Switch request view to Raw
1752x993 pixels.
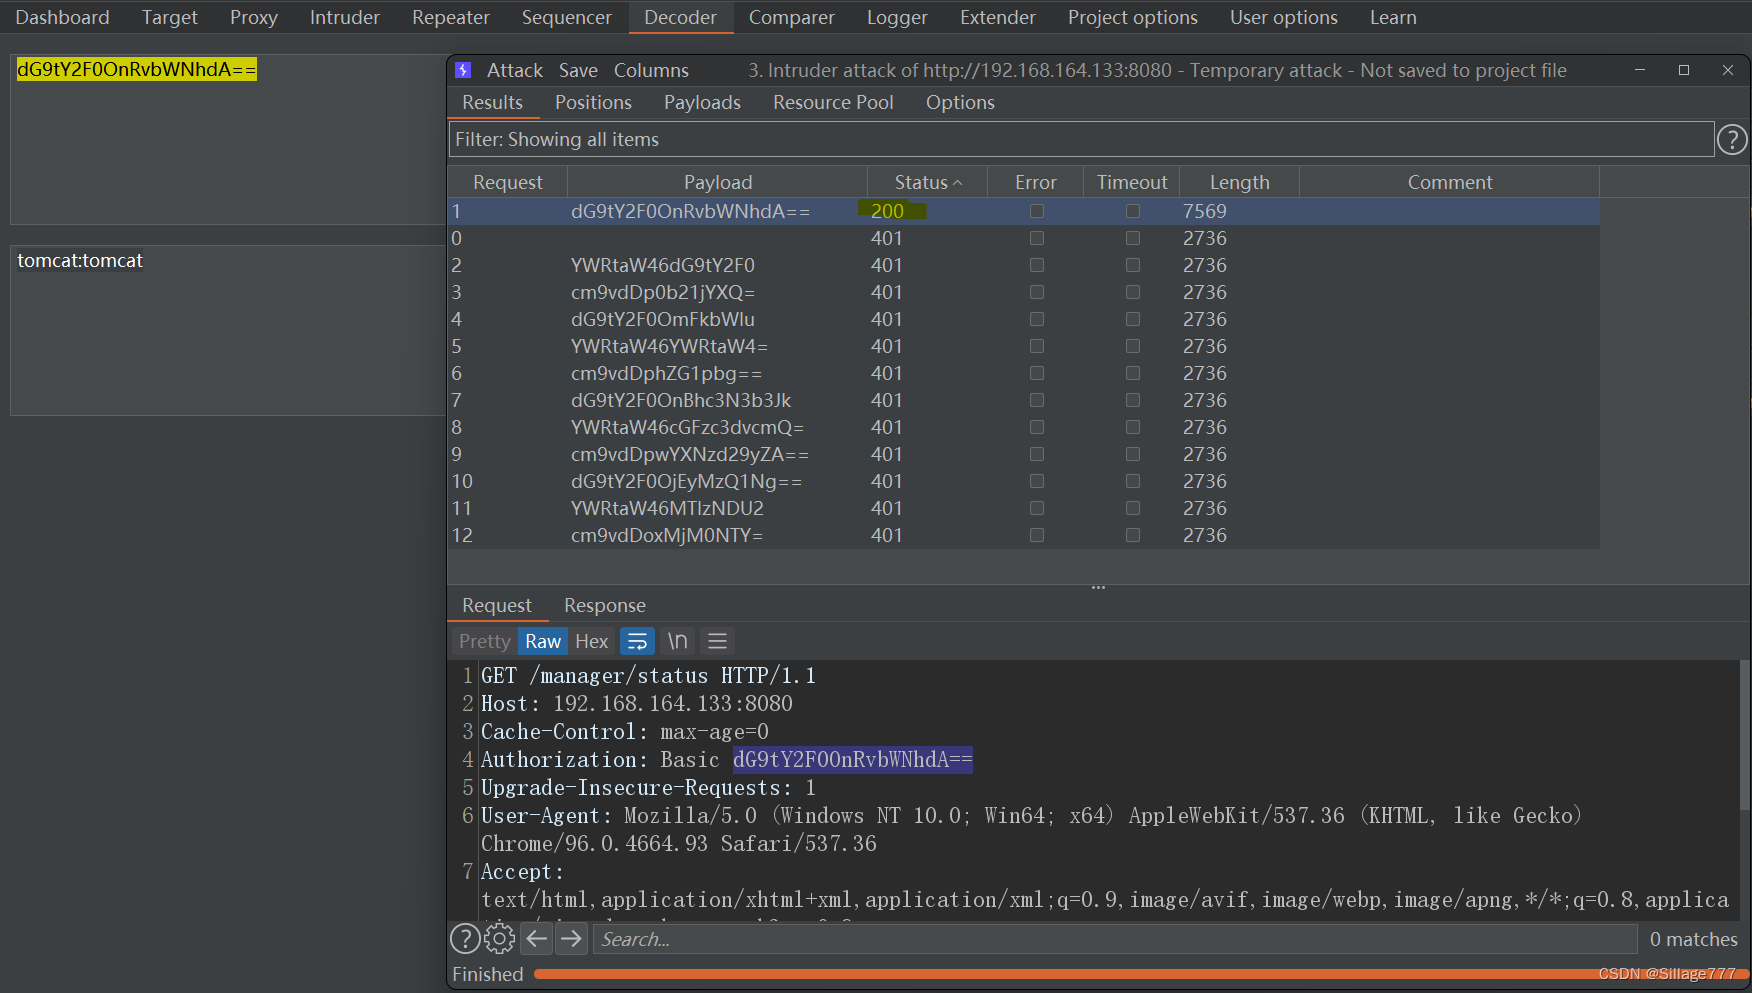click(543, 641)
